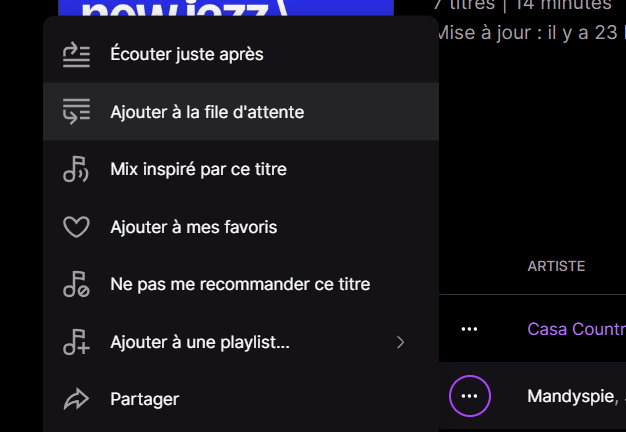Click the do-not-recommend note icon
Viewport: 626px width, 432px height.
pos(76,284)
